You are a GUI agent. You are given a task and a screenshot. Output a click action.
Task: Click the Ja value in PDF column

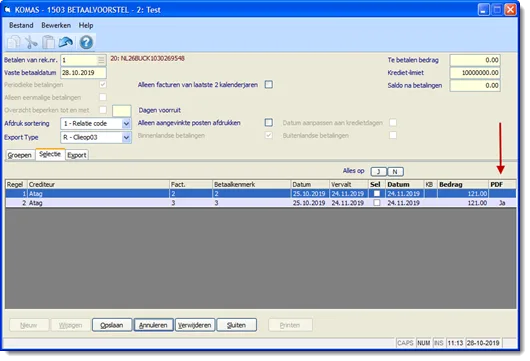click(x=502, y=203)
